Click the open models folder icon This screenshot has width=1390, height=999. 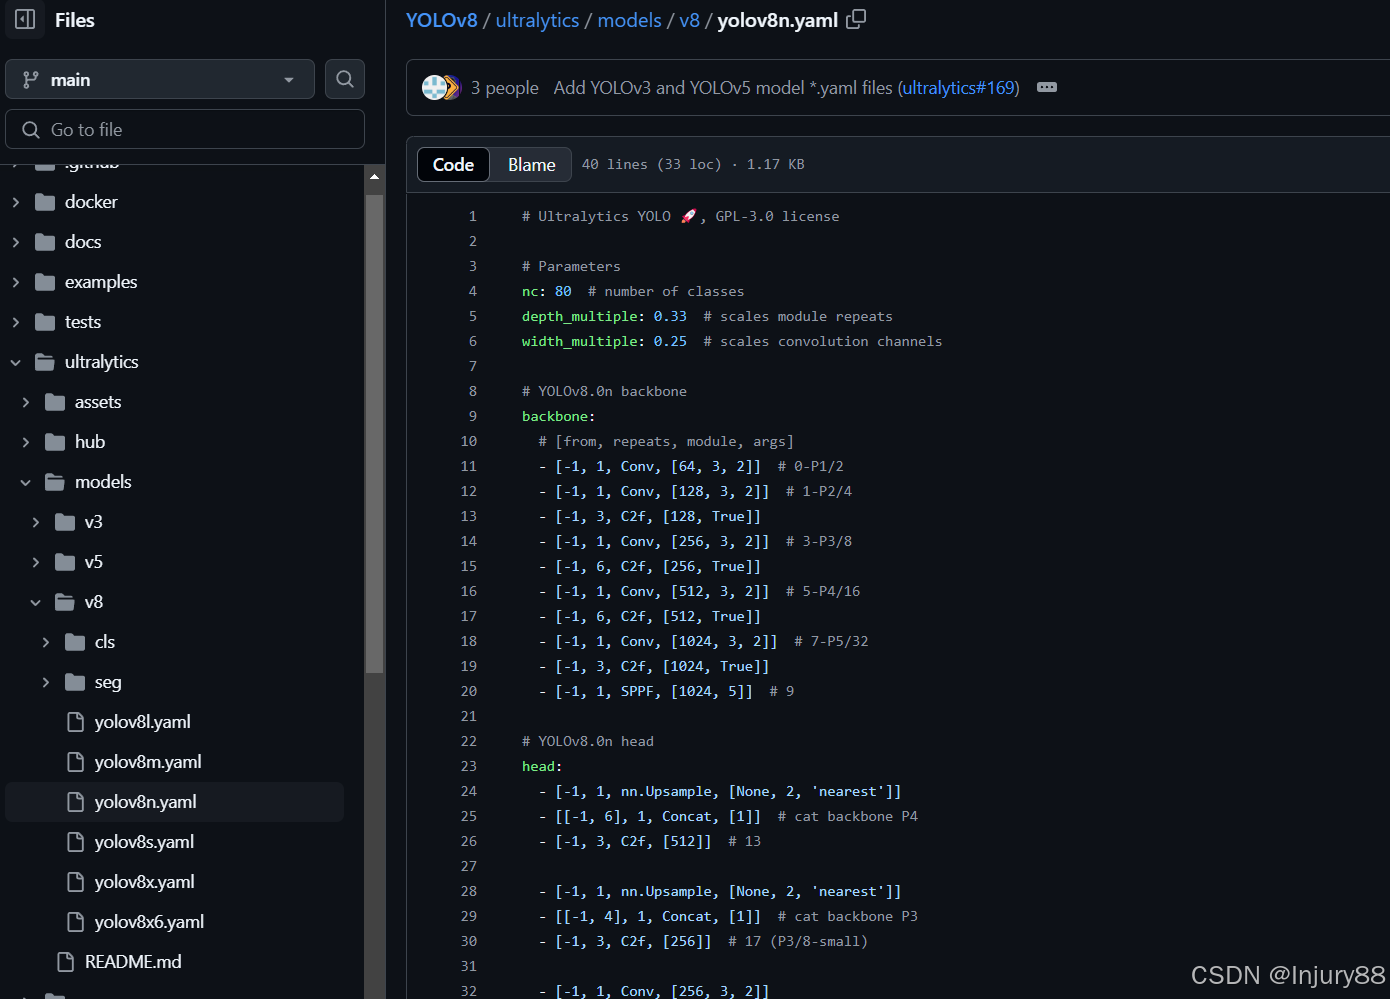click(55, 482)
